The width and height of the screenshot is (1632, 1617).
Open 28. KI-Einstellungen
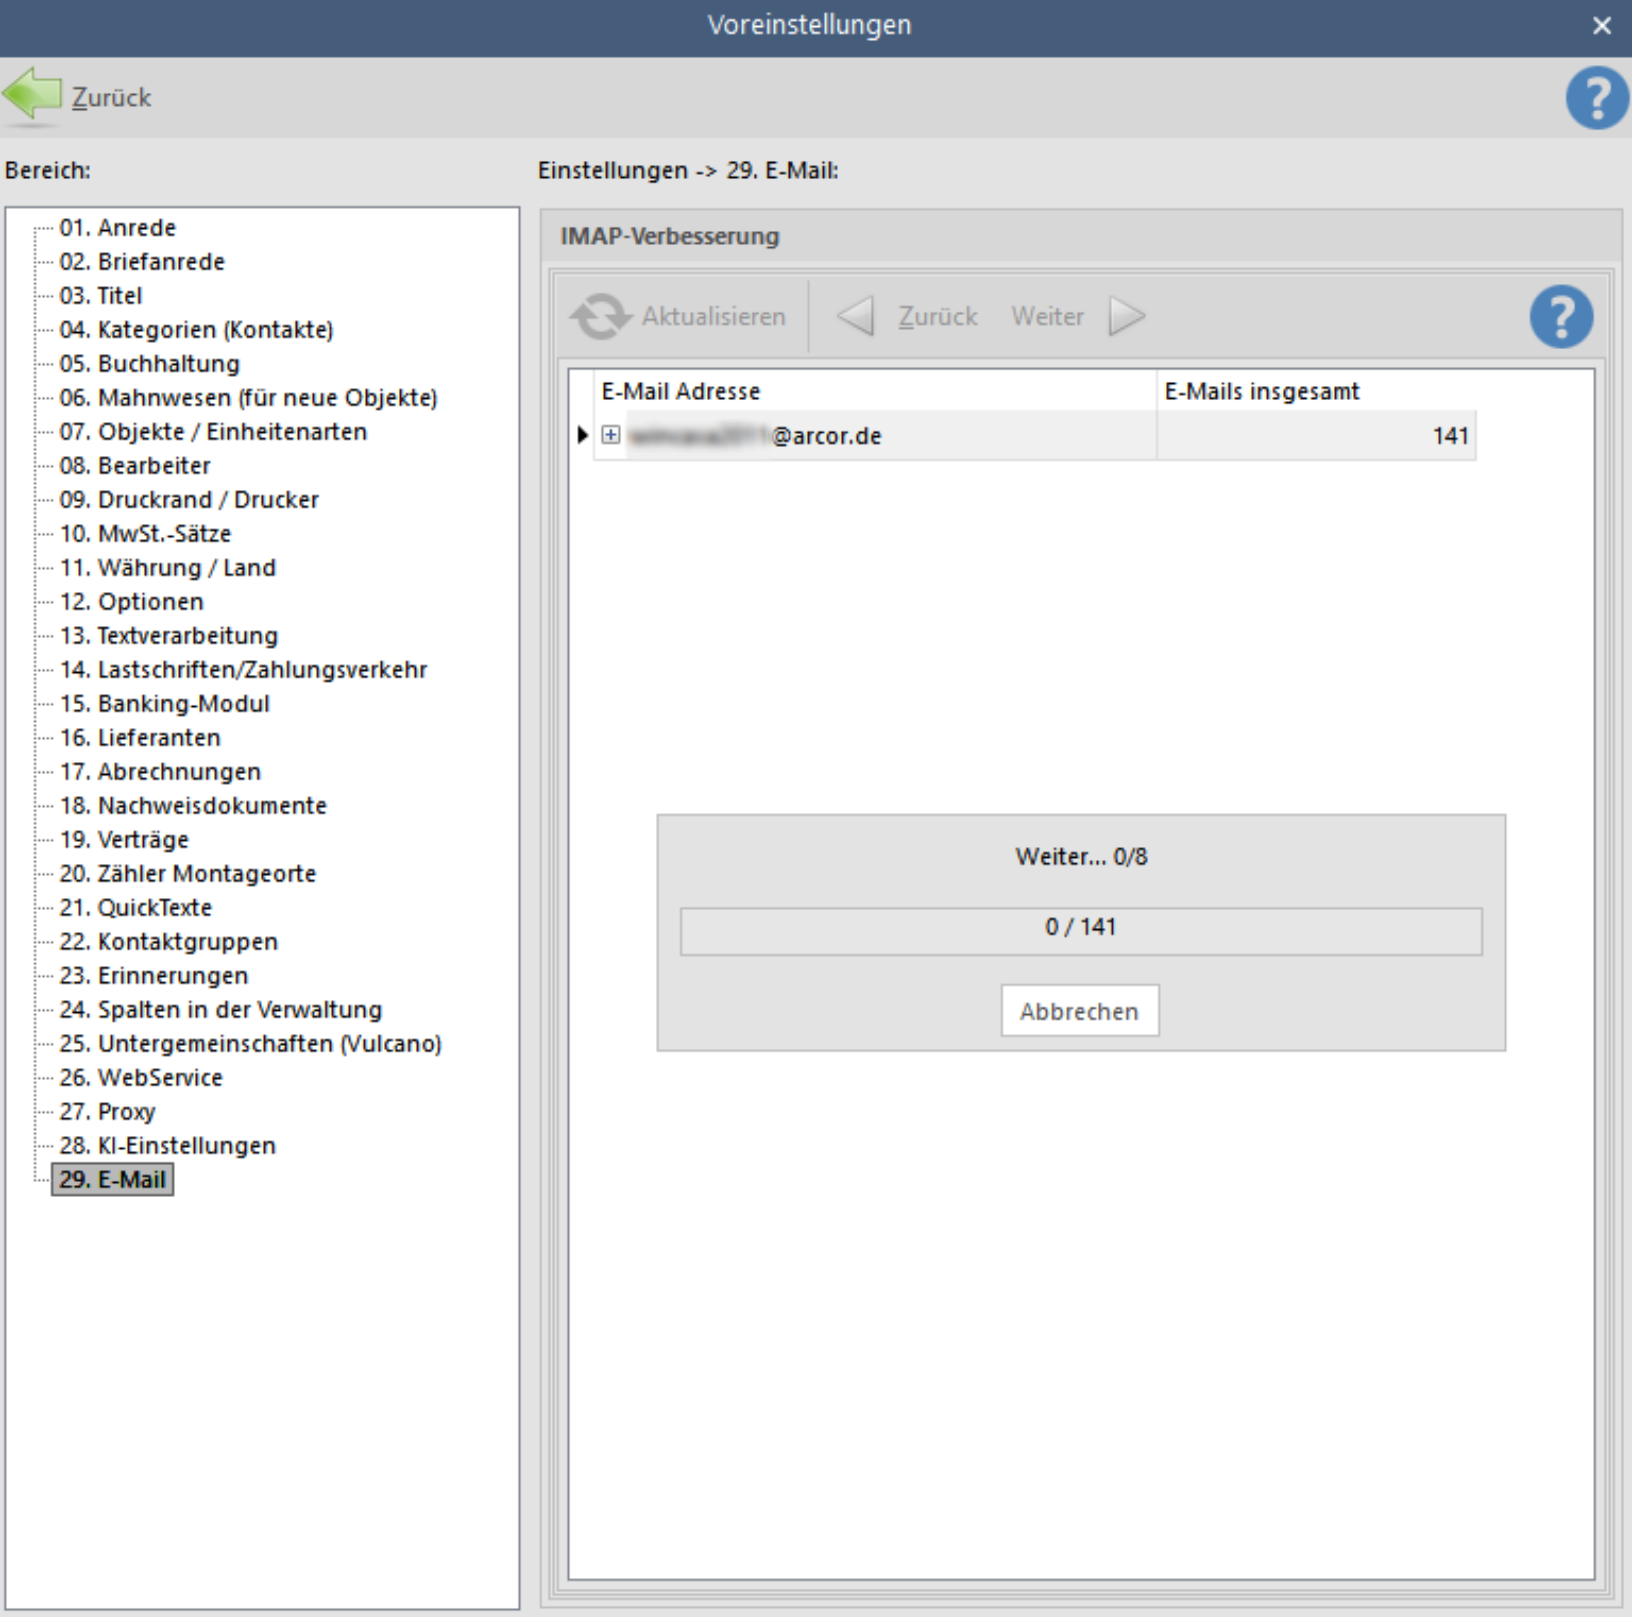(167, 1146)
